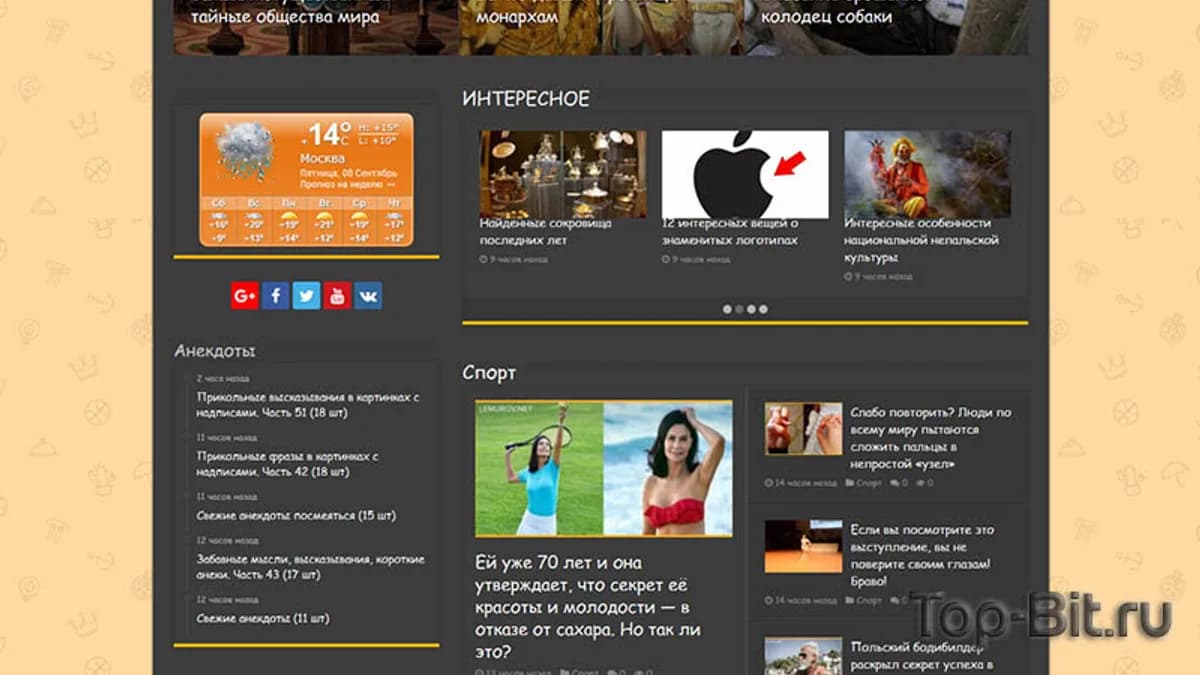1200x675 pixels.
Task: Open 'Прикольные фразы в картинках' Часть 42
Action: [287, 463]
